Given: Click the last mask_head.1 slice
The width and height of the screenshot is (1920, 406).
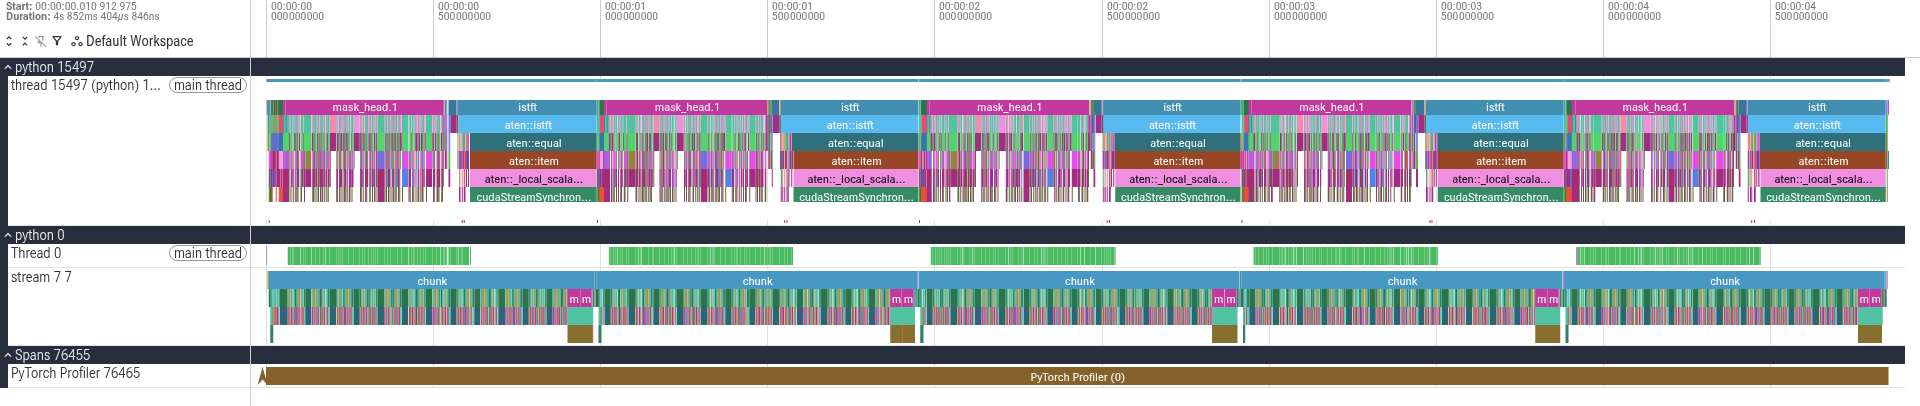Looking at the screenshot, I should (x=1654, y=107).
